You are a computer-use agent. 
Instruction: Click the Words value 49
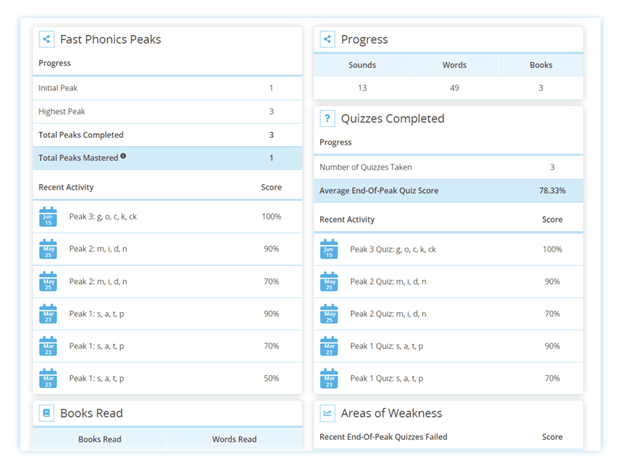(x=454, y=88)
